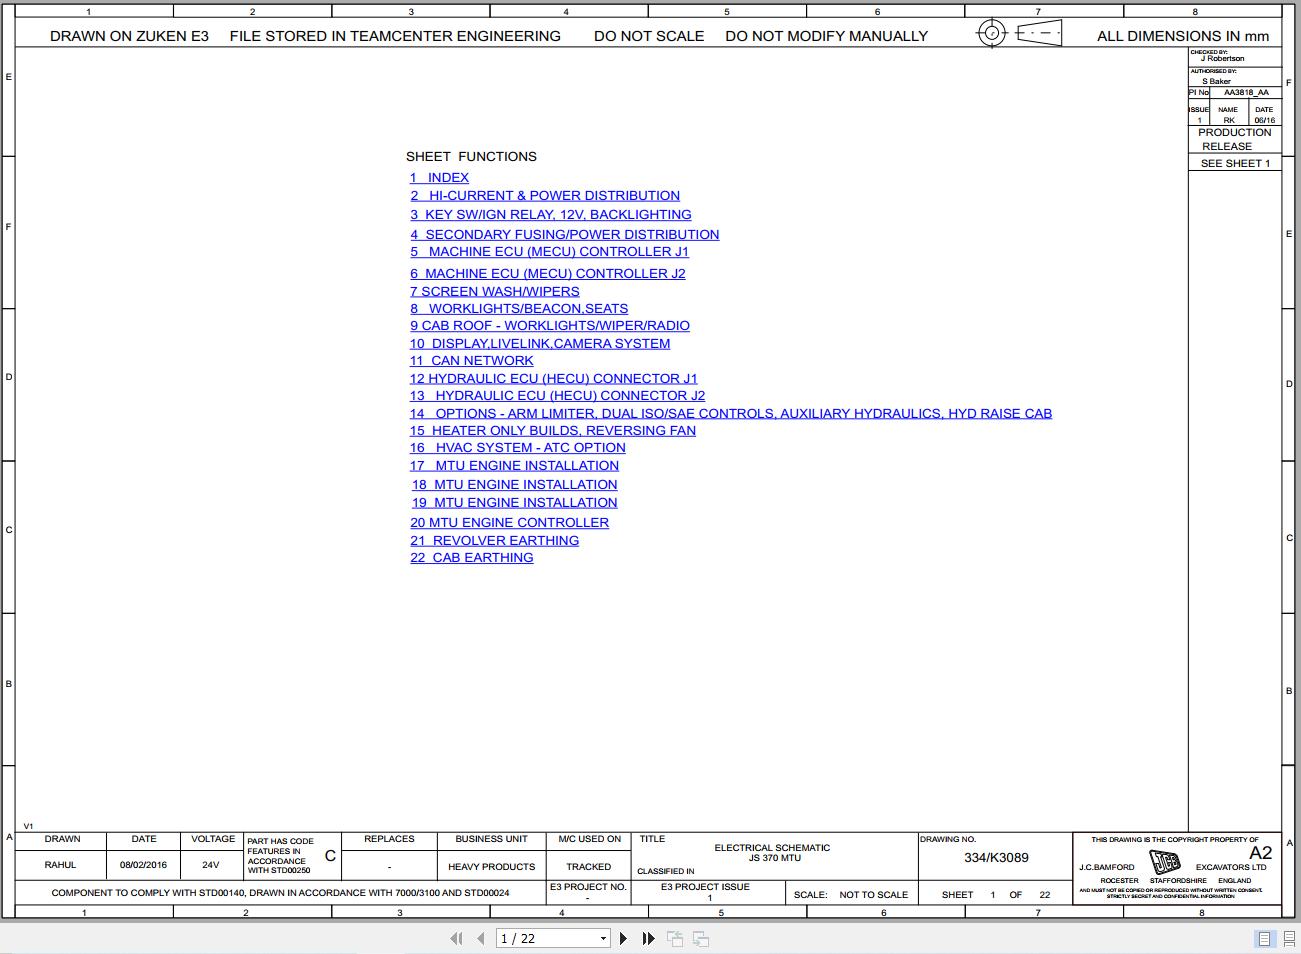Click the SHEET FUNCTIONS heading
This screenshot has width=1301, height=954.
471,156
